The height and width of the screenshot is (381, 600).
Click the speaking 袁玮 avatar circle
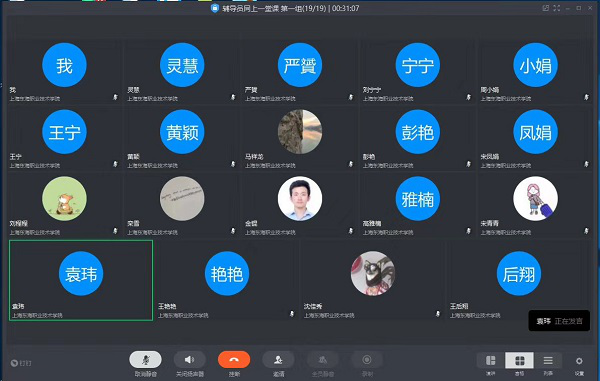(x=81, y=274)
